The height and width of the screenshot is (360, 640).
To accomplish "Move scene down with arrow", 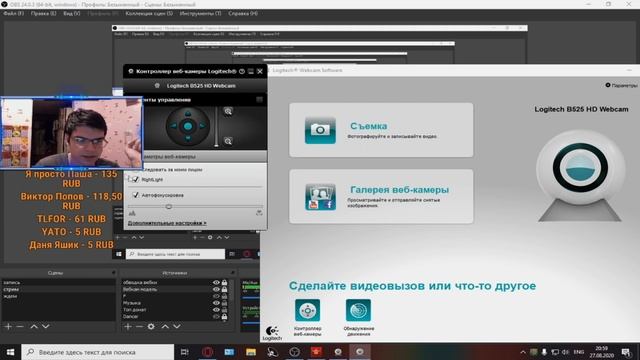I will 46,327.
